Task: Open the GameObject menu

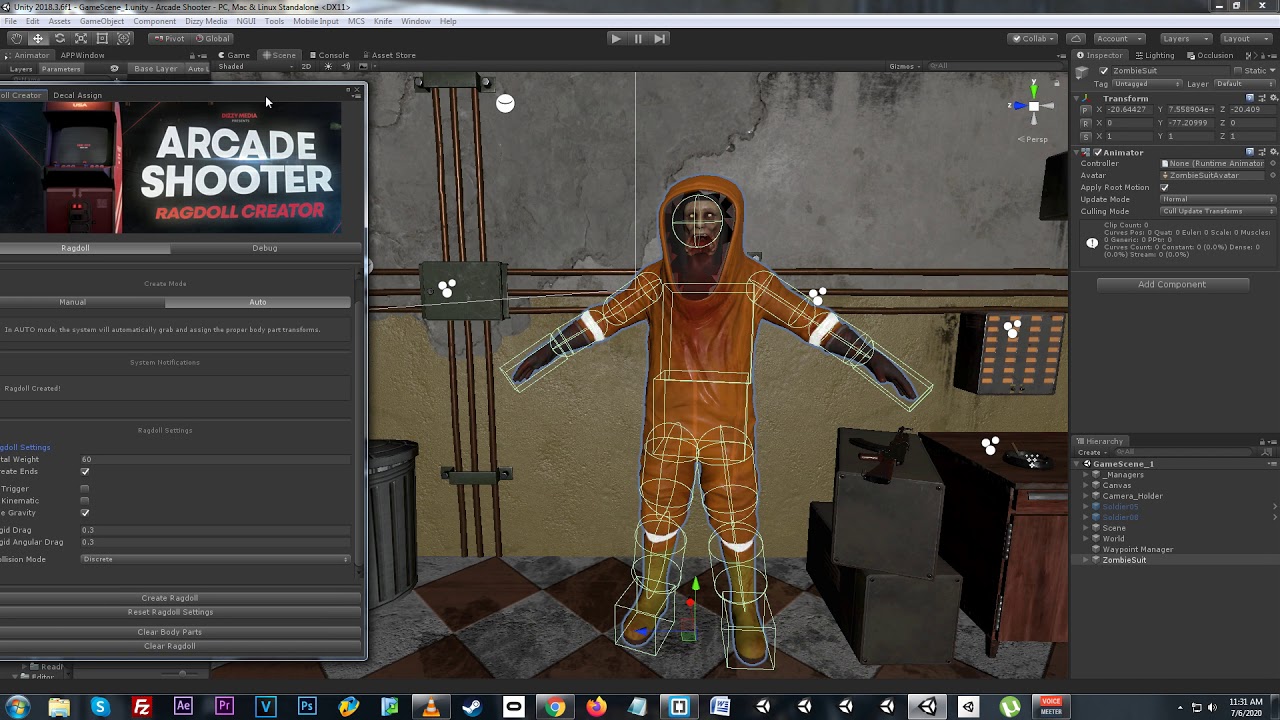Action: [102, 21]
